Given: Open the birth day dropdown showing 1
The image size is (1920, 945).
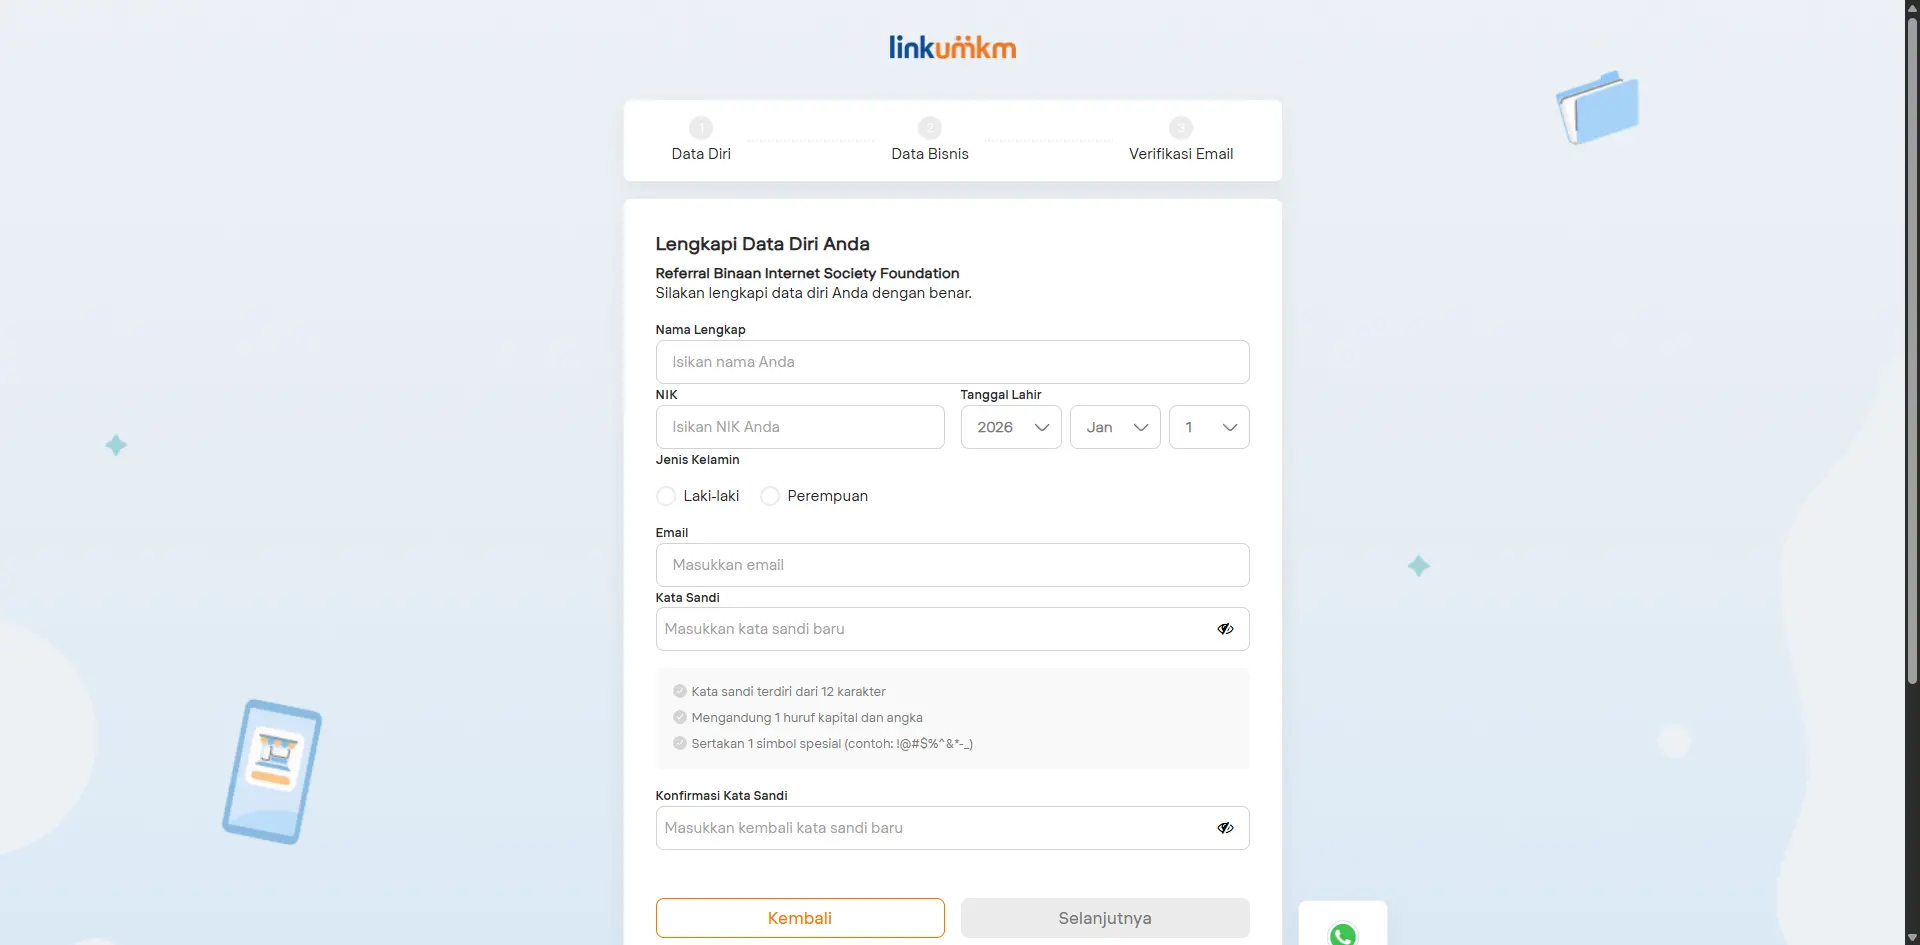Looking at the screenshot, I should (x=1209, y=427).
